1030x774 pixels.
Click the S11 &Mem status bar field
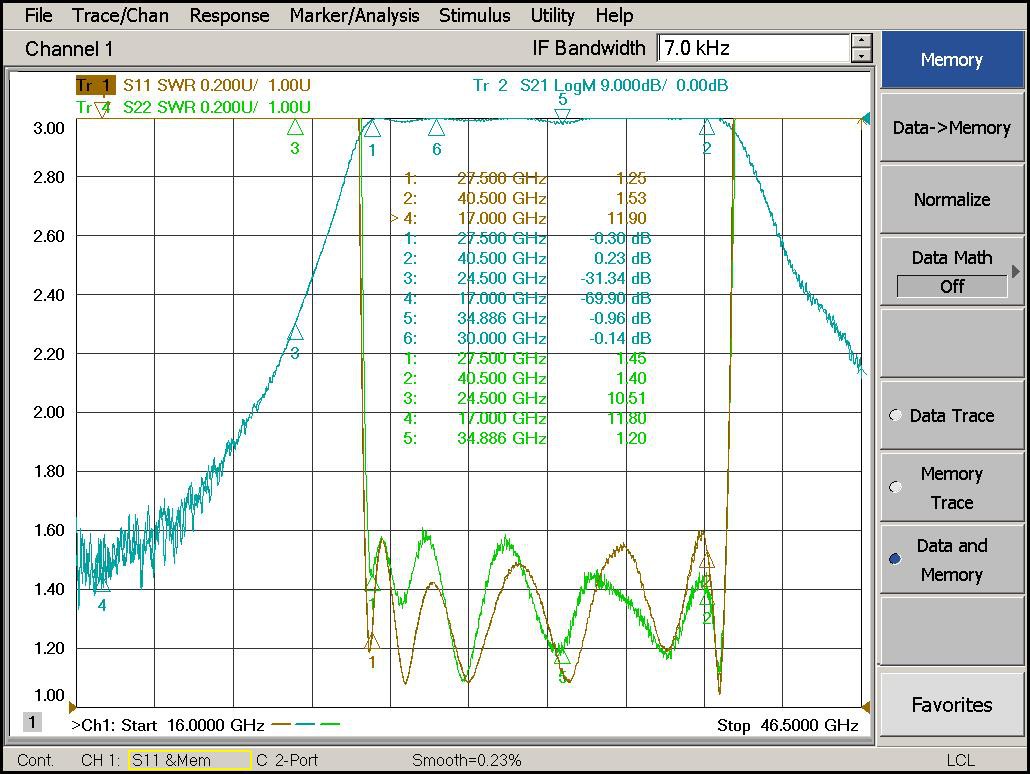(189, 760)
